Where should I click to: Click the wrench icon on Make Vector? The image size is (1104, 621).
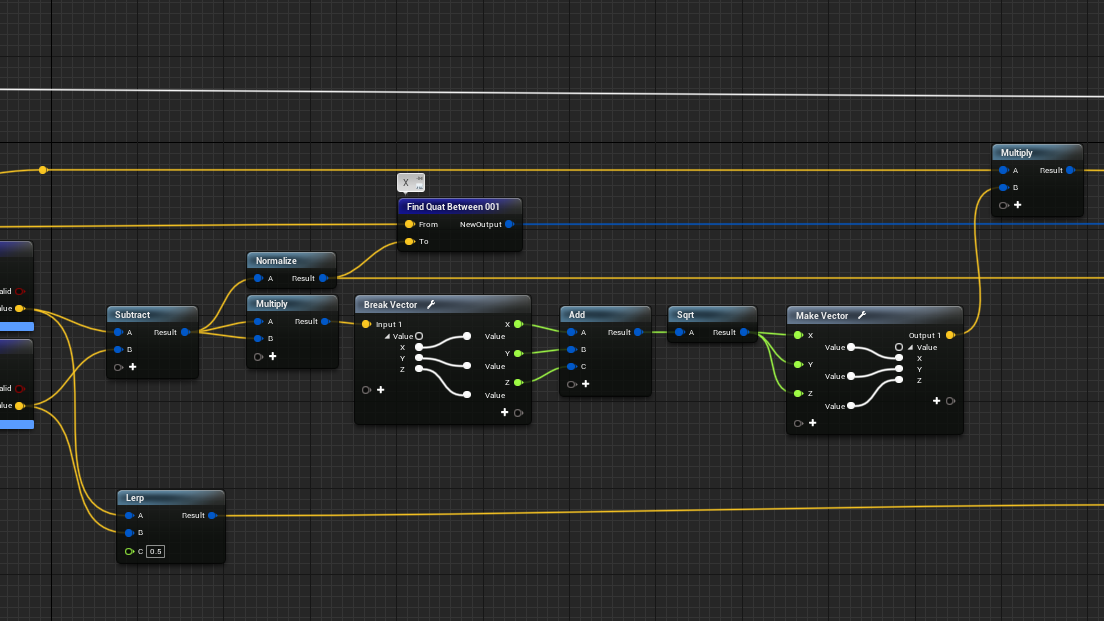[862, 316]
